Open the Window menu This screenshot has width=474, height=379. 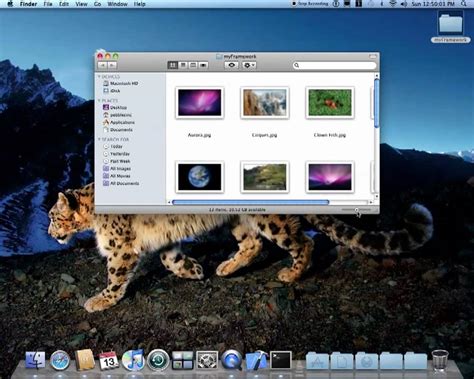point(117,4)
